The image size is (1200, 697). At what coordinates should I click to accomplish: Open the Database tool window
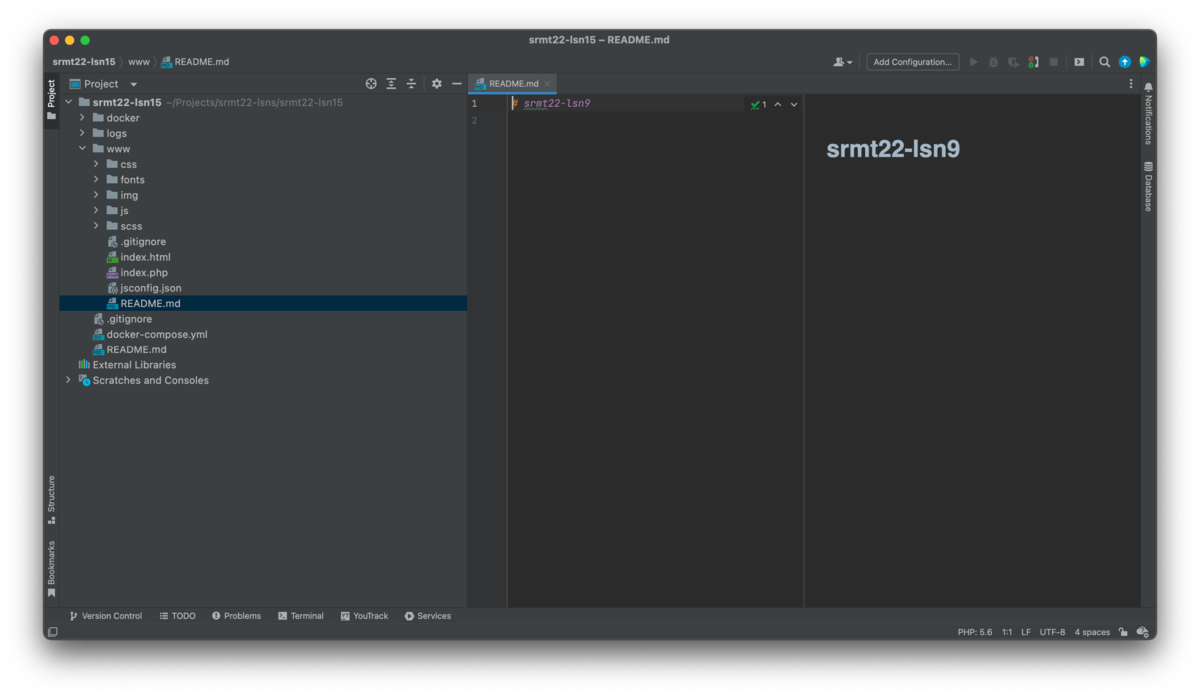point(1148,187)
